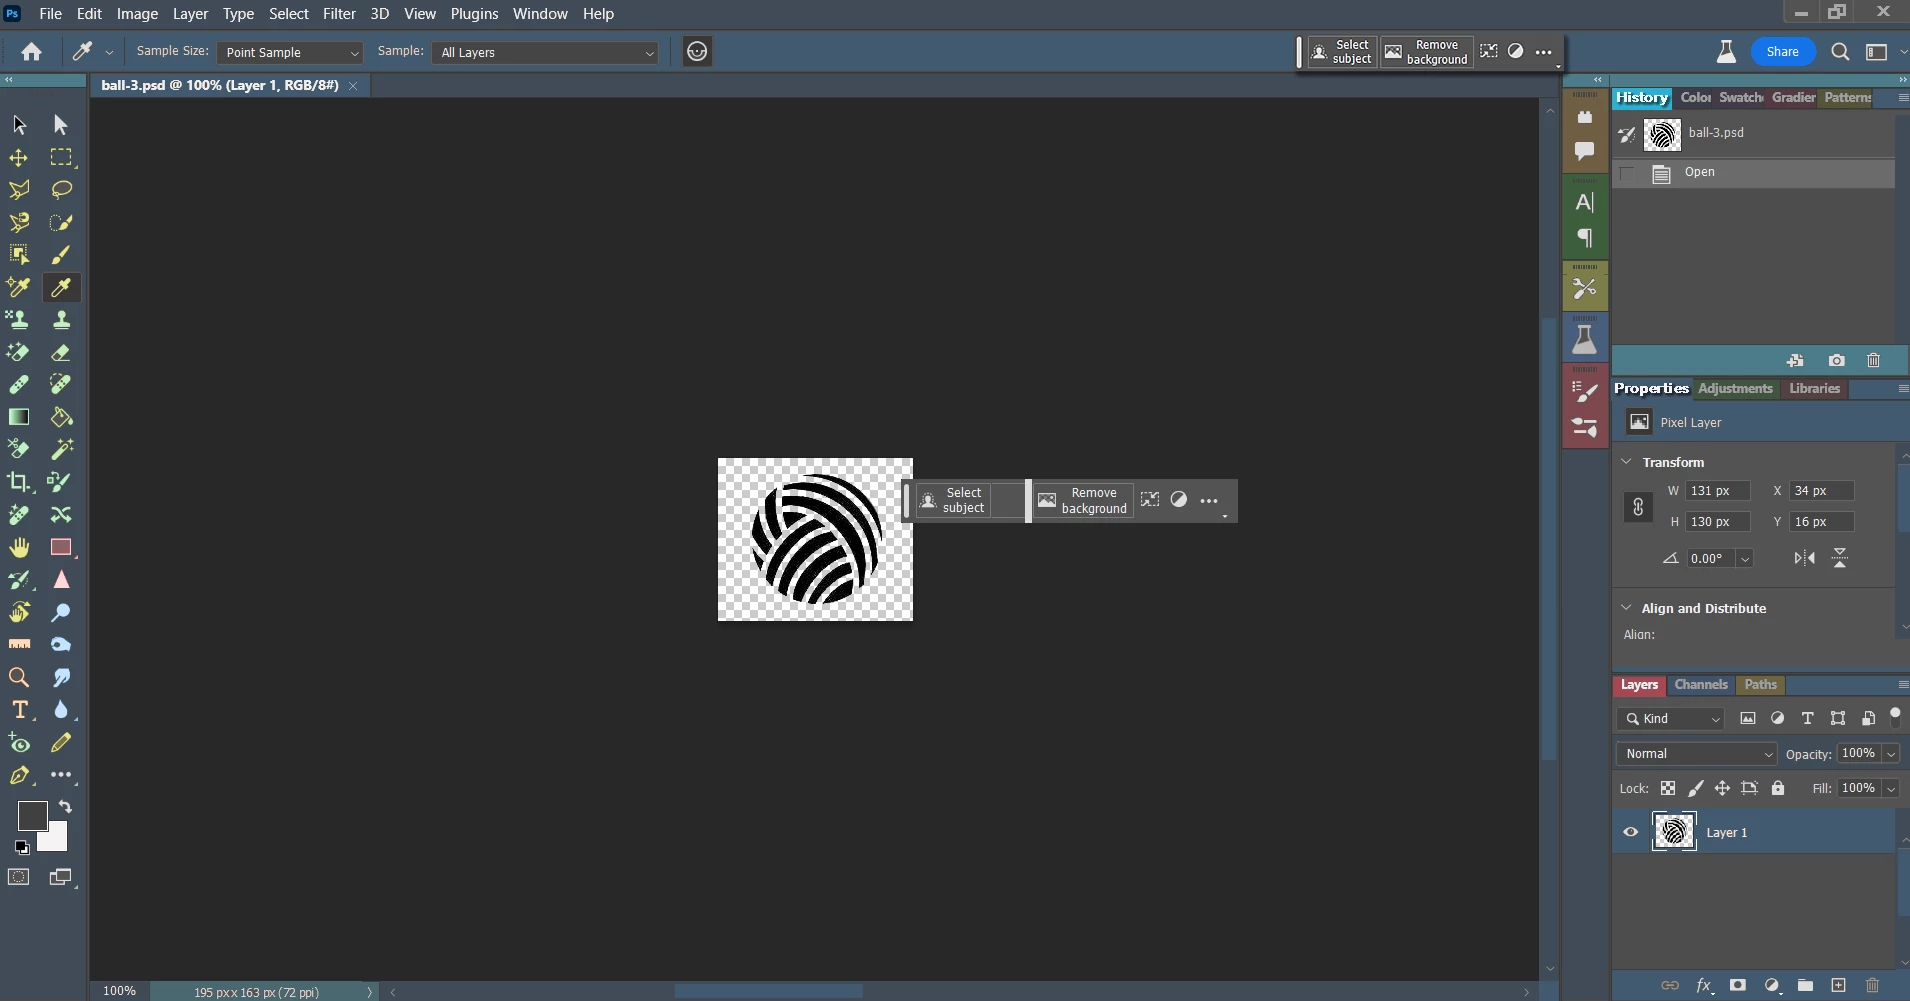Select the Hand tool
The height and width of the screenshot is (1001, 1910).
point(19,547)
